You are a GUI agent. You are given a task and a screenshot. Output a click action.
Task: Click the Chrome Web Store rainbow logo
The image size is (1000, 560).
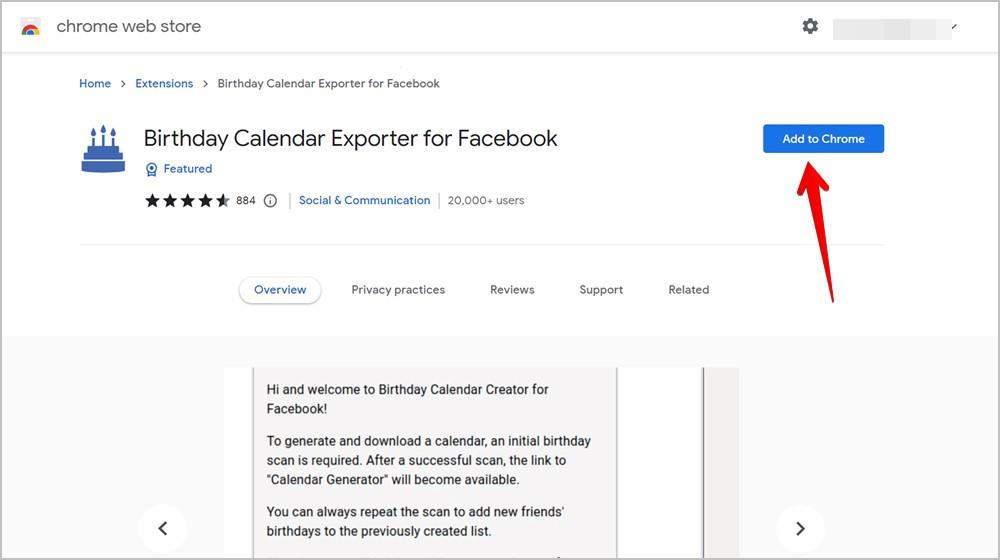point(30,27)
